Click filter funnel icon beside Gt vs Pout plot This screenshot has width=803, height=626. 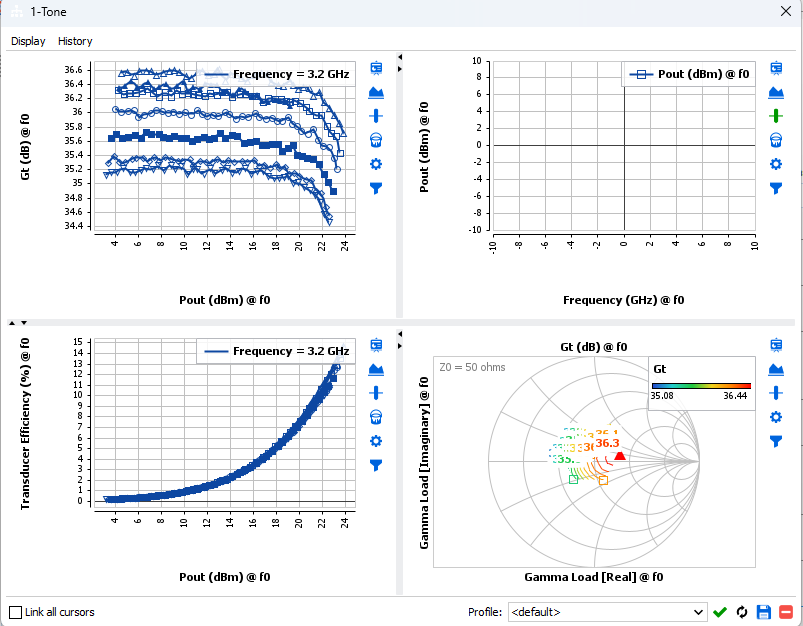tap(376, 188)
